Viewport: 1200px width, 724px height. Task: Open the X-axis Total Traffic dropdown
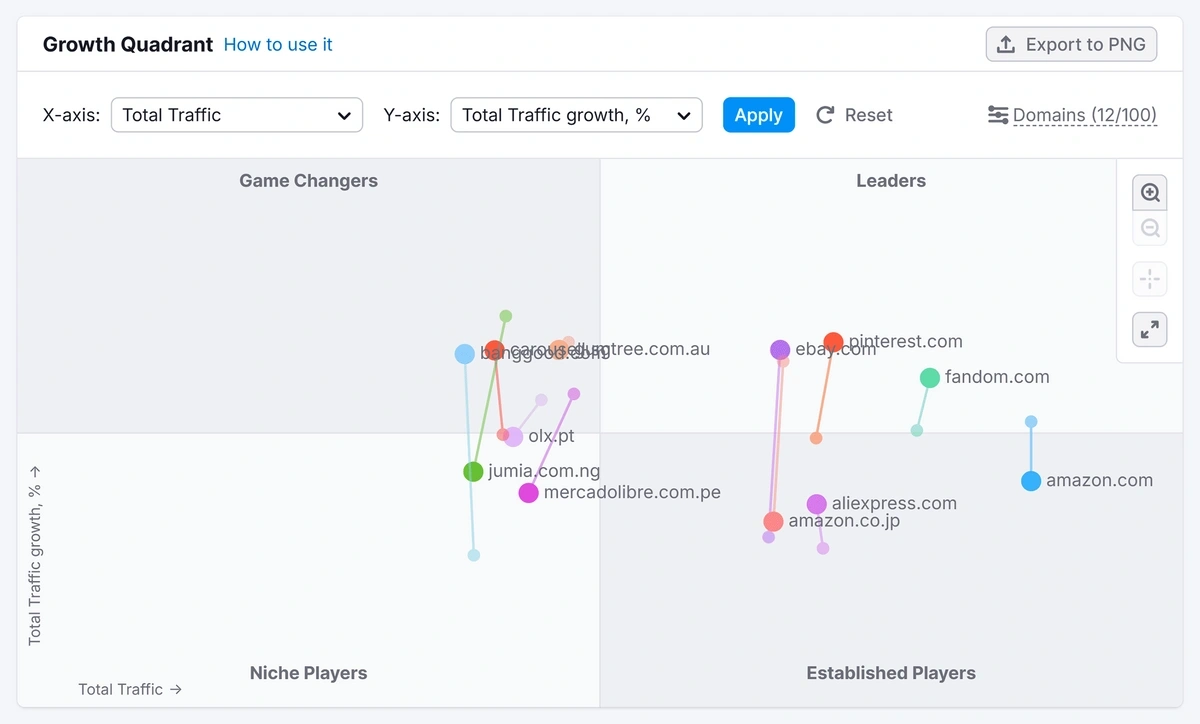237,115
